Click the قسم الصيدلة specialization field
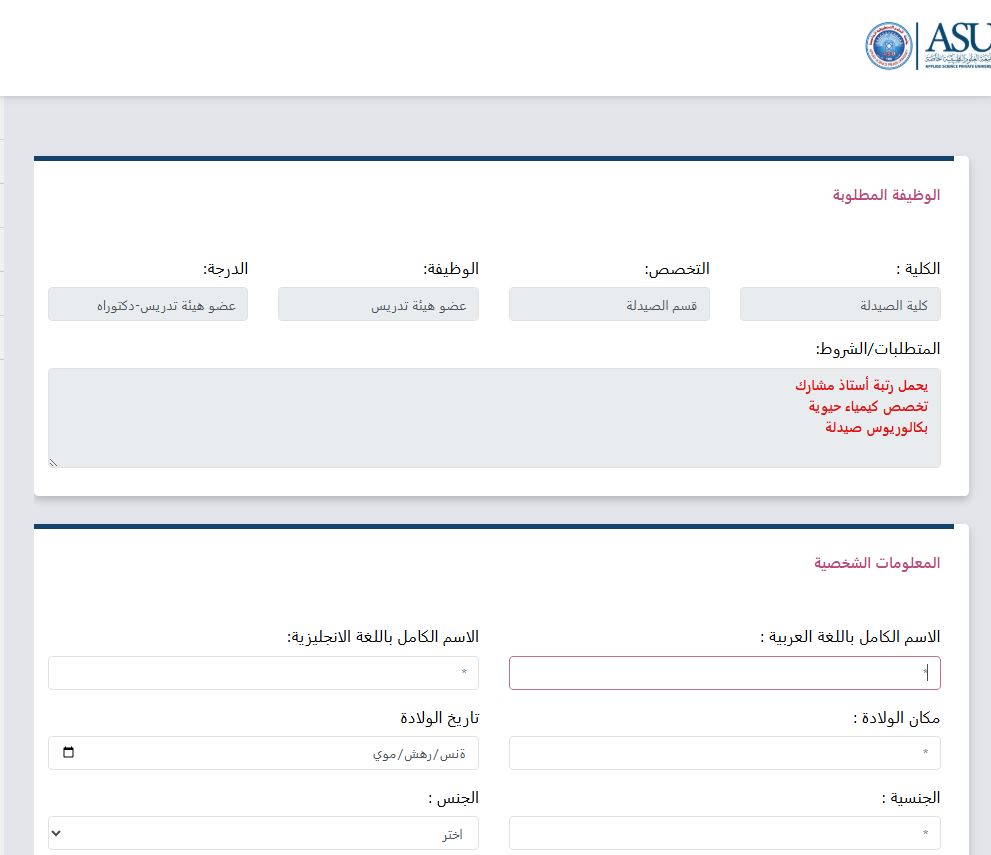This screenshot has height=855, width=991. pyautogui.click(x=609, y=305)
